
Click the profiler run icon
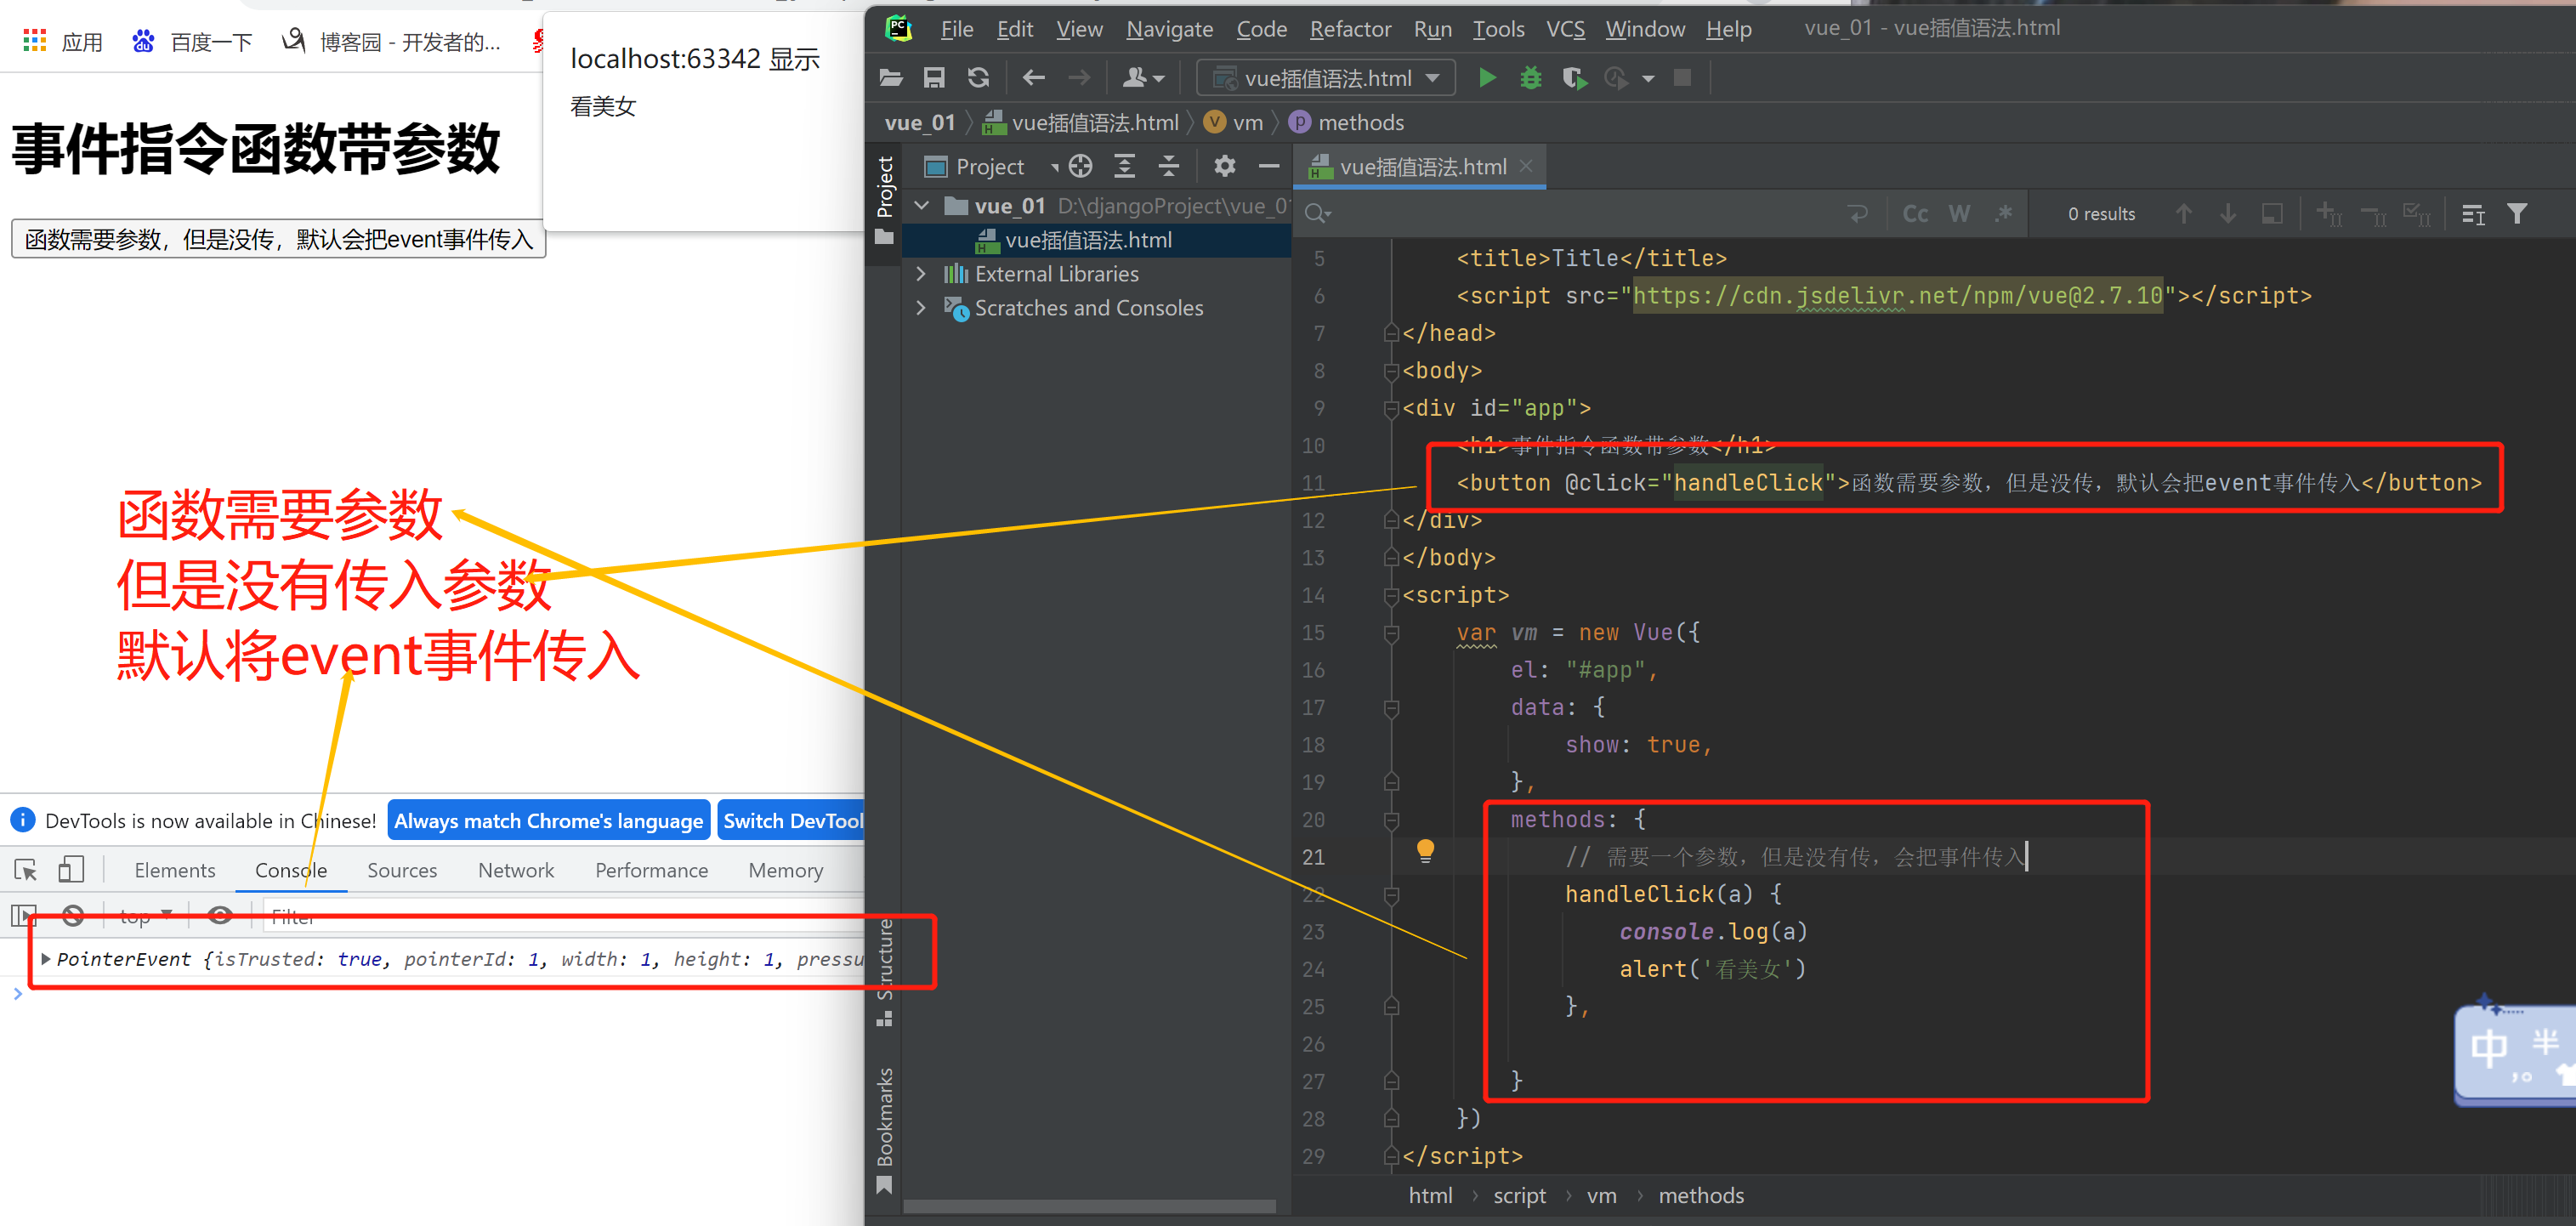pyautogui.click(x=1616, y=77)
